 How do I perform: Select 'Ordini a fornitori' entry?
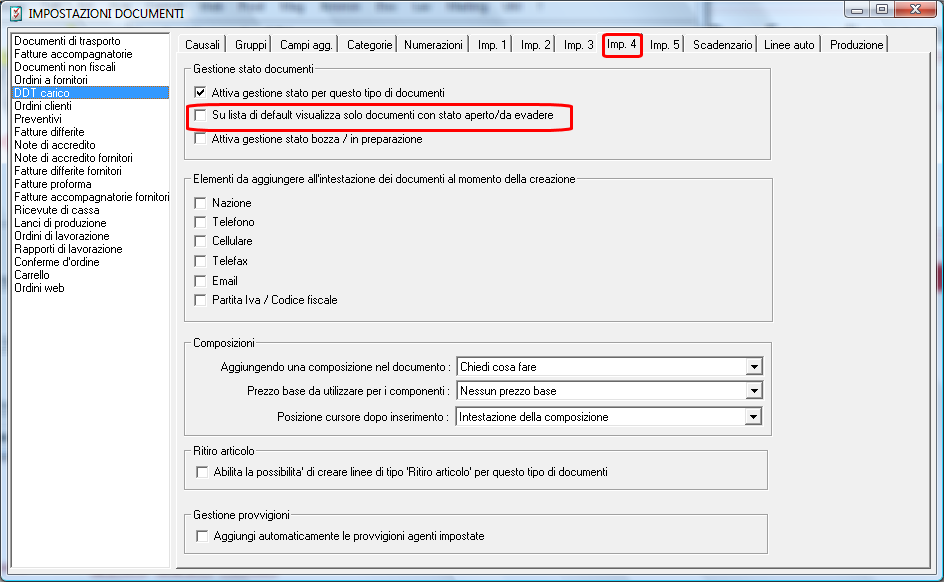click(x=90, y=80)
